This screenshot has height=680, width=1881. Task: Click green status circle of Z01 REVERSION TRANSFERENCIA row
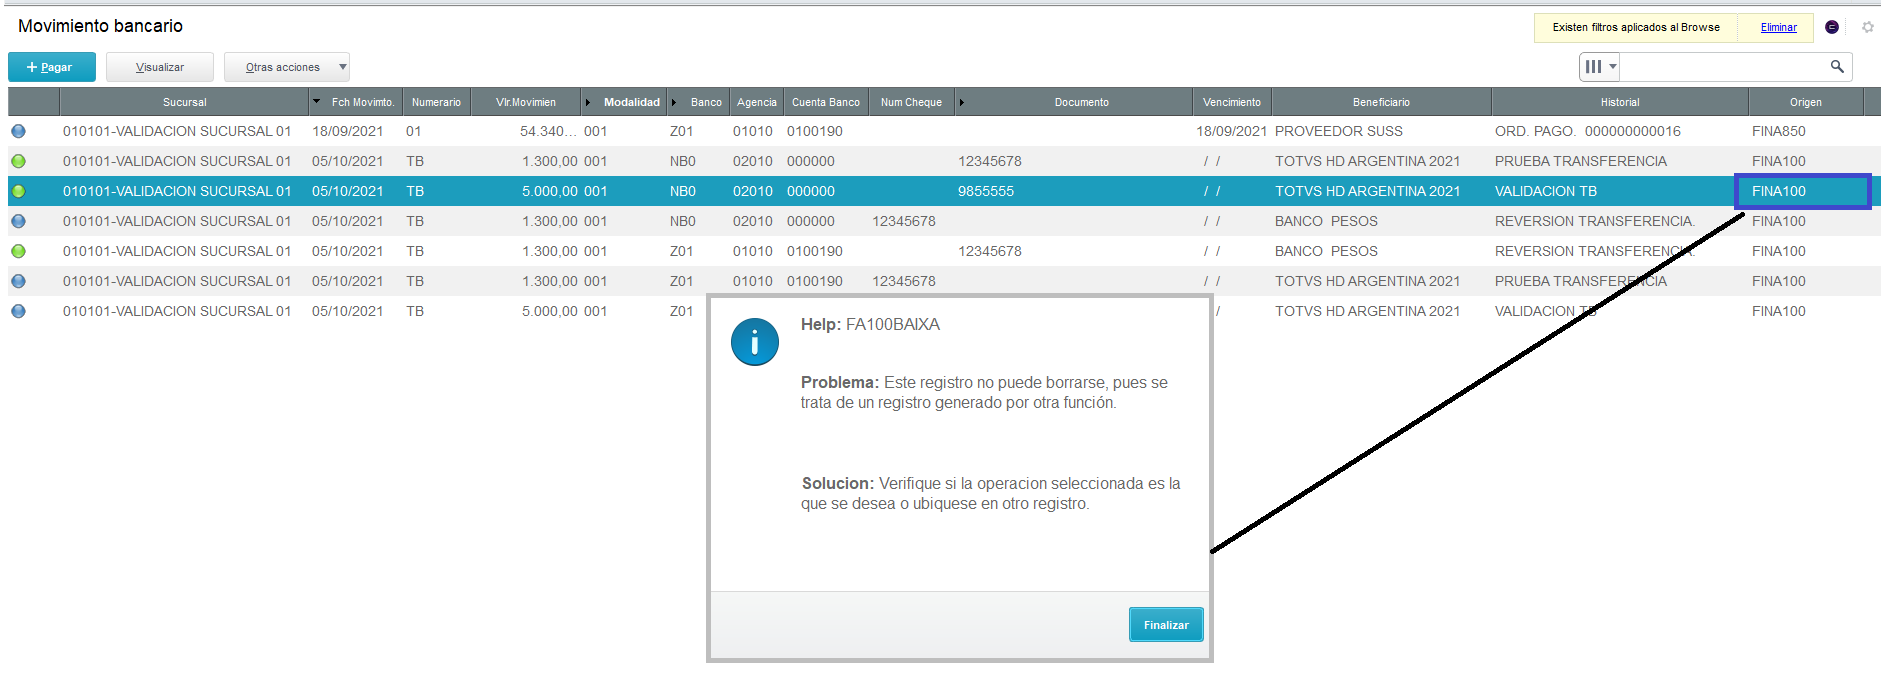click(18, 251)
